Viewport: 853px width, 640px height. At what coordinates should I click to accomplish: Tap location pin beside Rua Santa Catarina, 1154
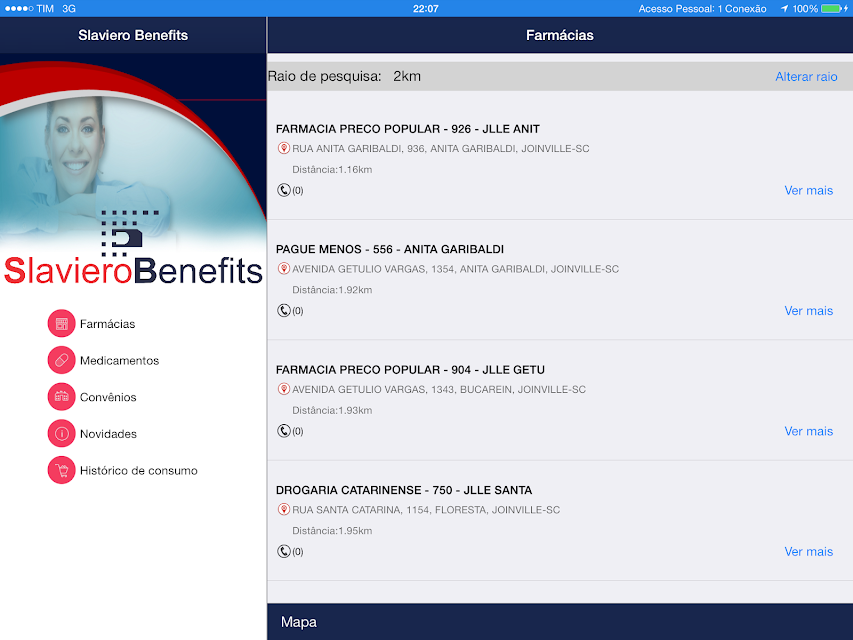283,509
